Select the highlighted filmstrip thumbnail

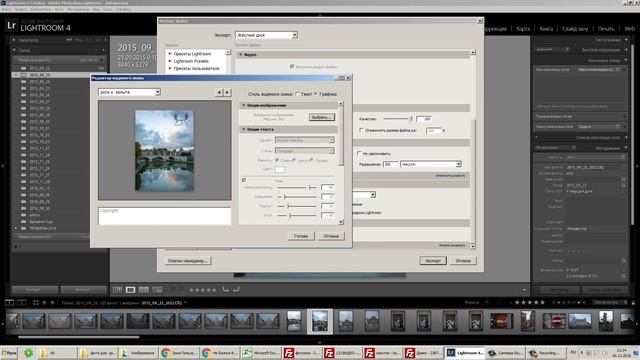[x=320, y=321]
